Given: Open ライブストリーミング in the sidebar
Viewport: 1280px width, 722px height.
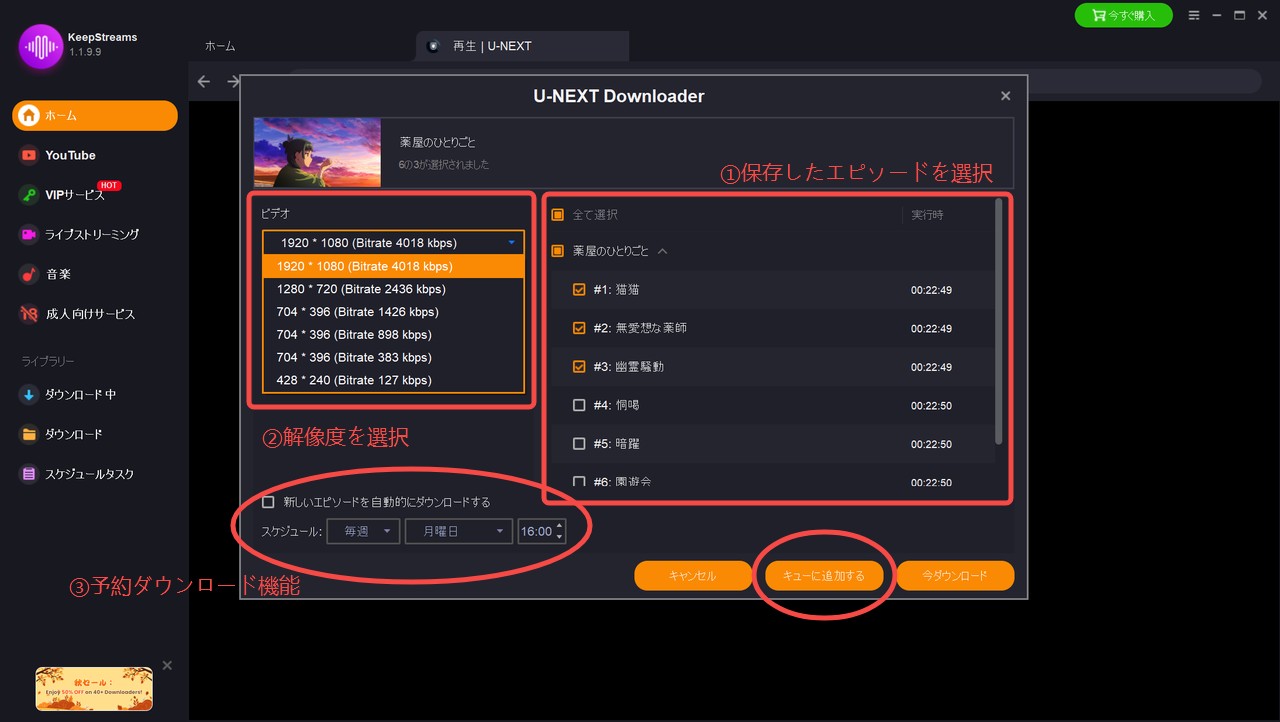Looking at the screenshot, I should point(95,234).
